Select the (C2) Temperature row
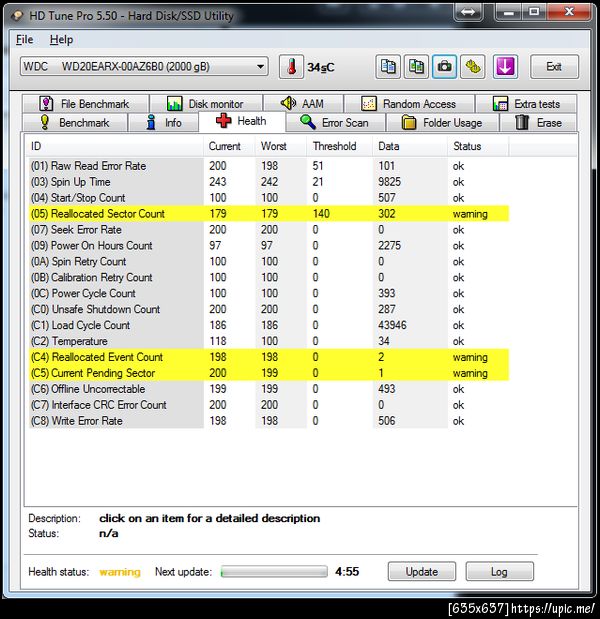 (x=269, y=341)
